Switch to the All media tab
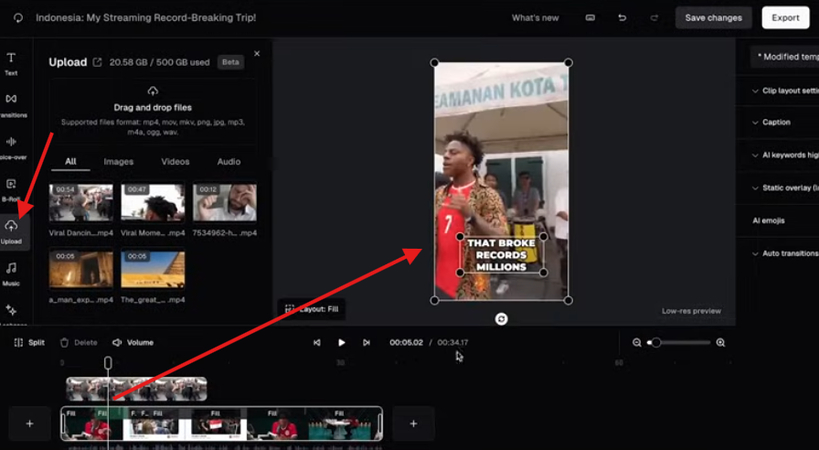The width and height of the screenshot is (819, 450). click(71, 161)
